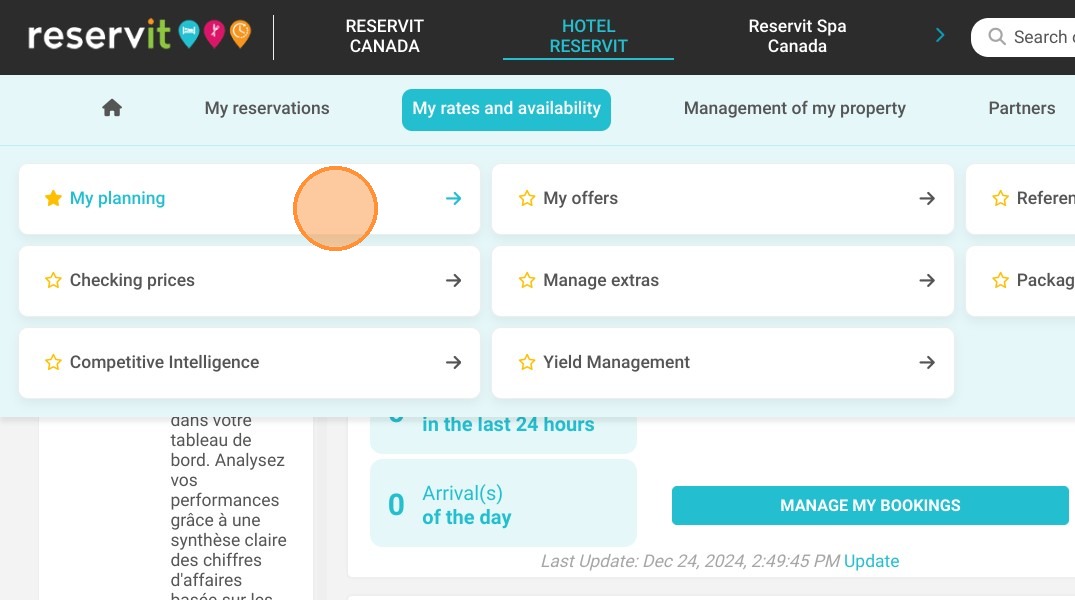Screen dimensions: 1075x600
Task: Go to the home icon
Action: (x=112, y=108)
